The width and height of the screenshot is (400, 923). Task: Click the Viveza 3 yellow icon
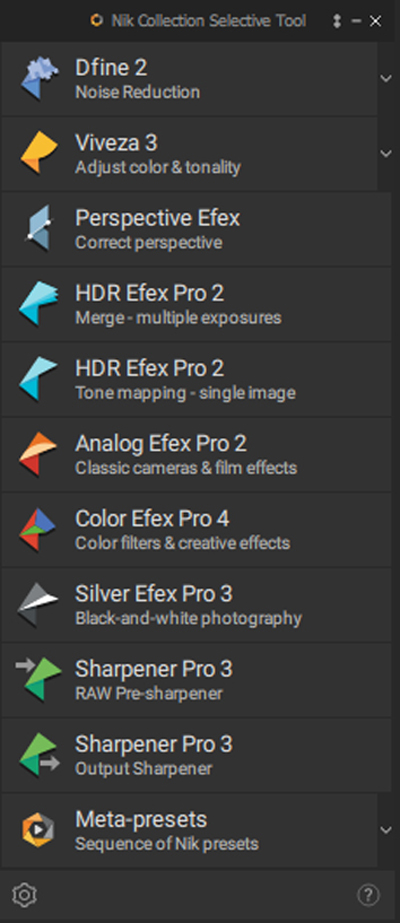tap(39, 153)
